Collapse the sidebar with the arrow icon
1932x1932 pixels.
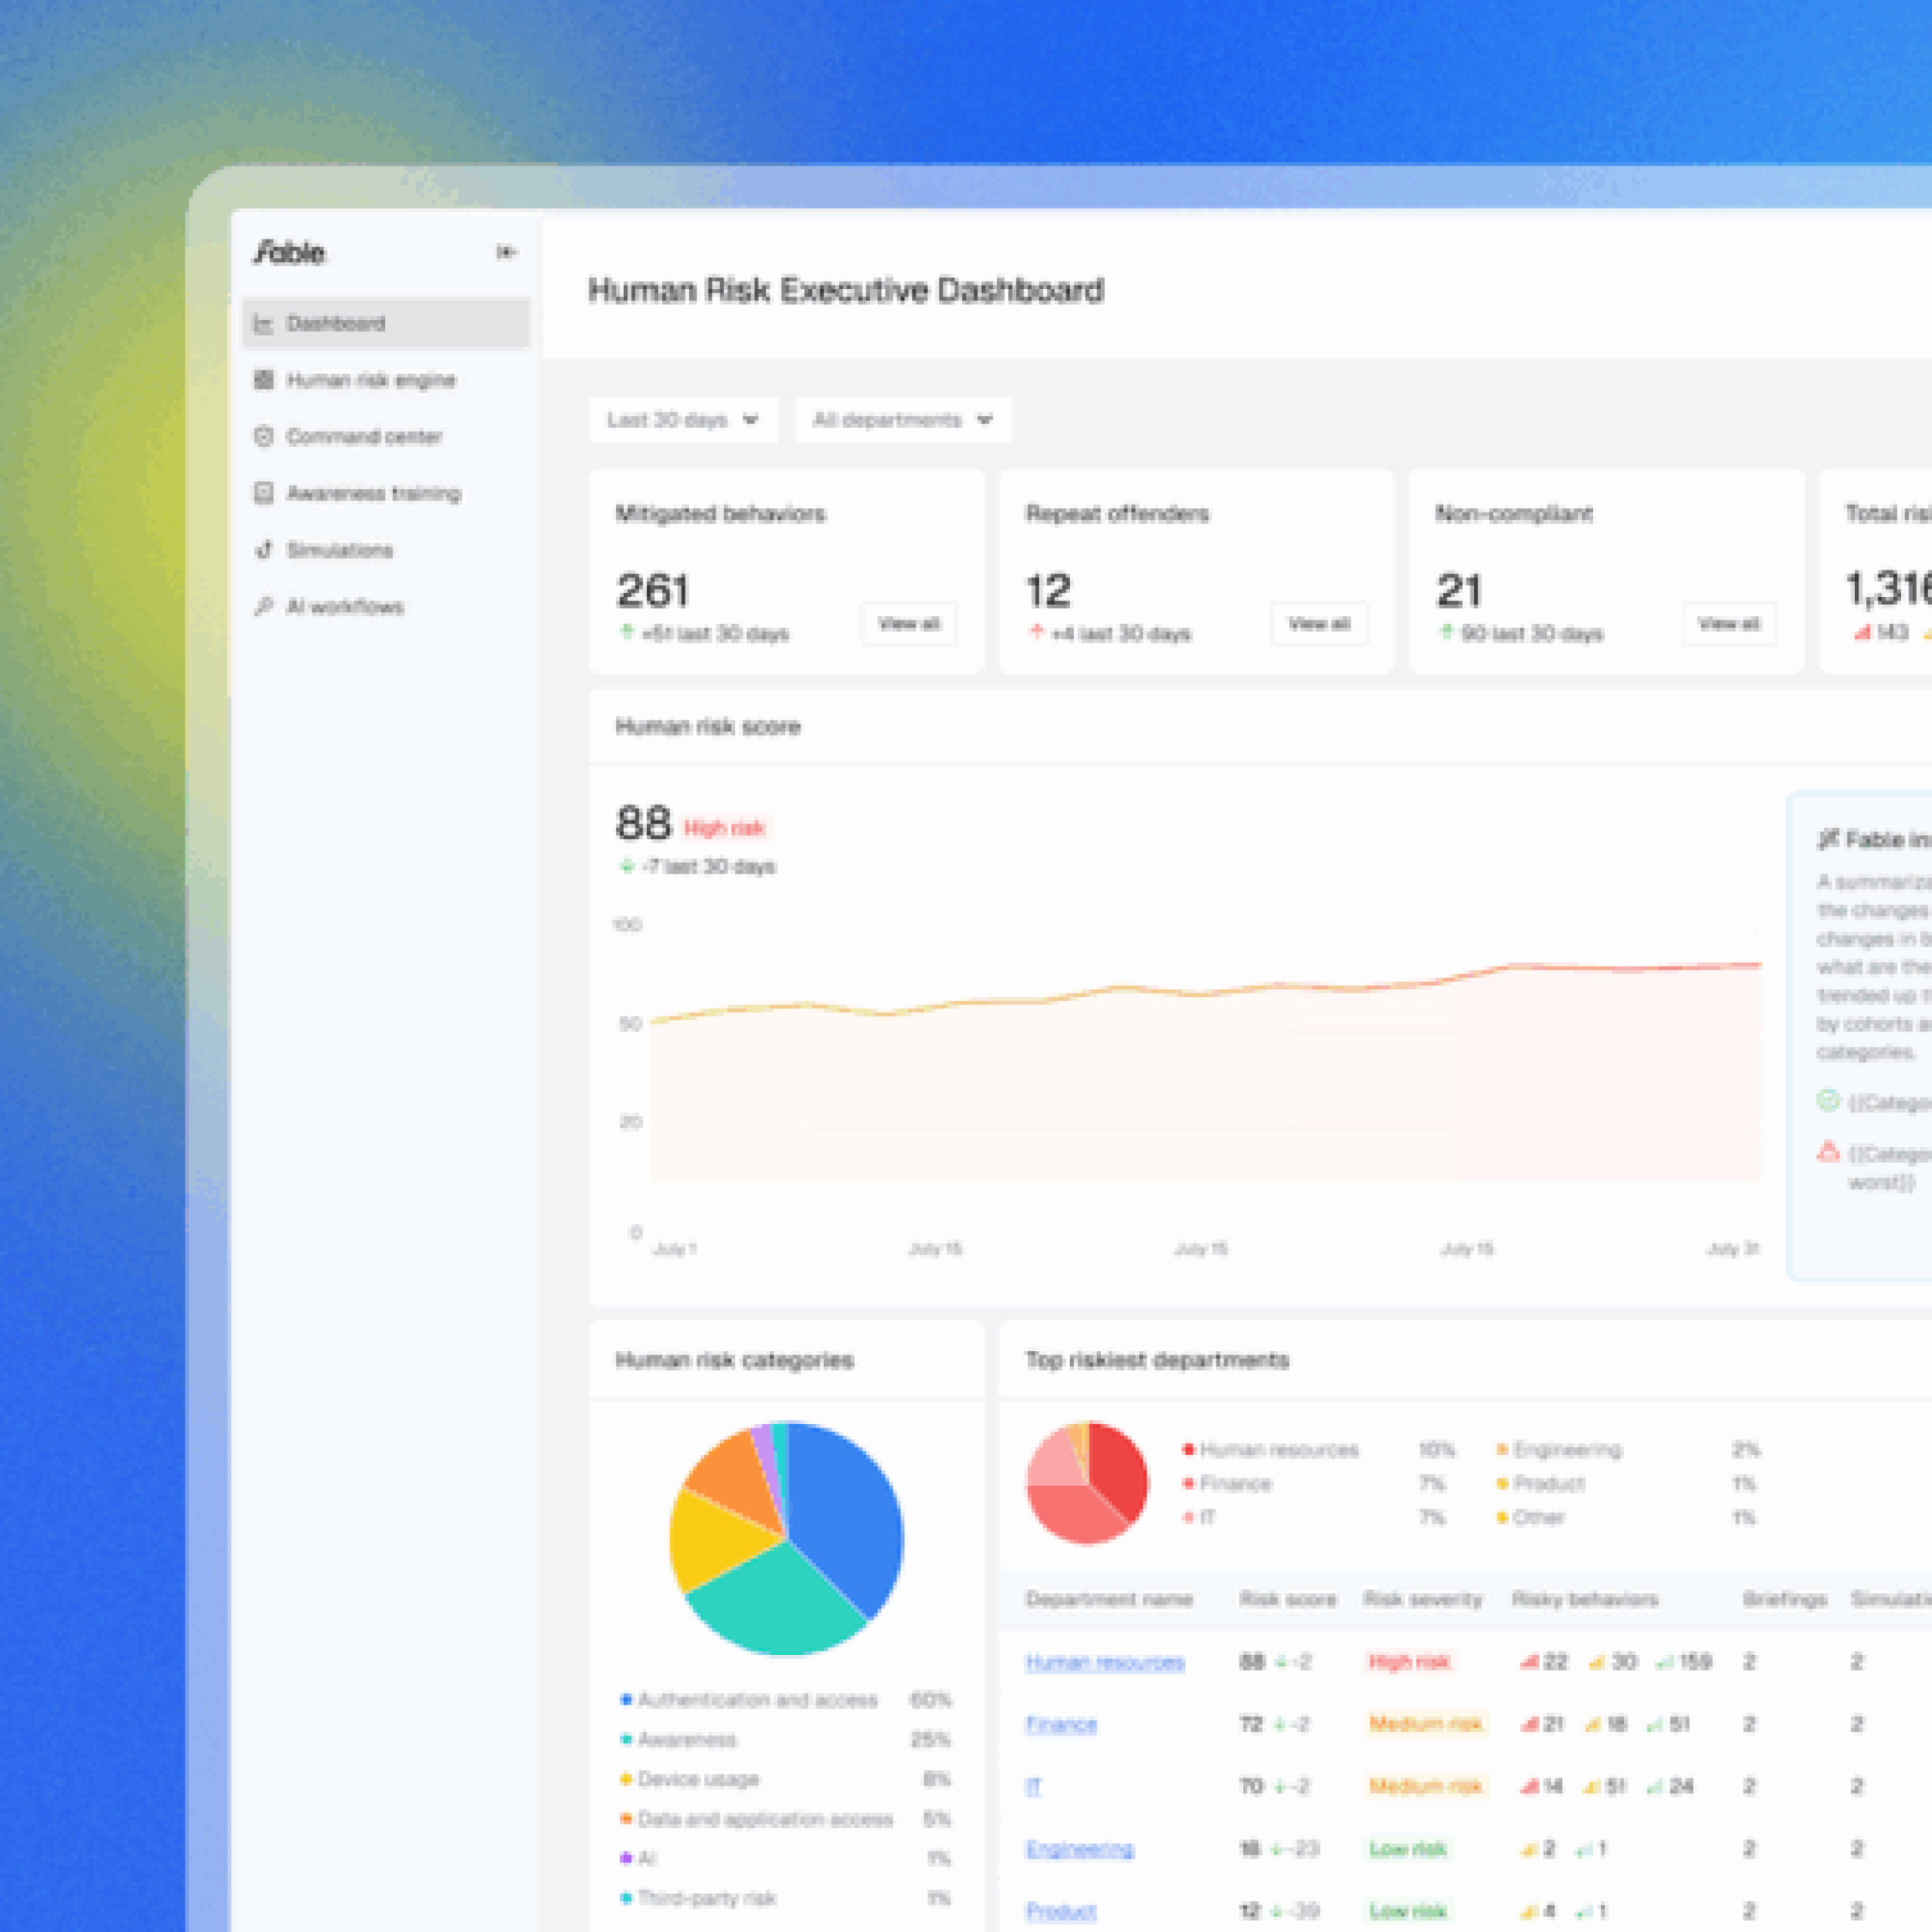506,252
